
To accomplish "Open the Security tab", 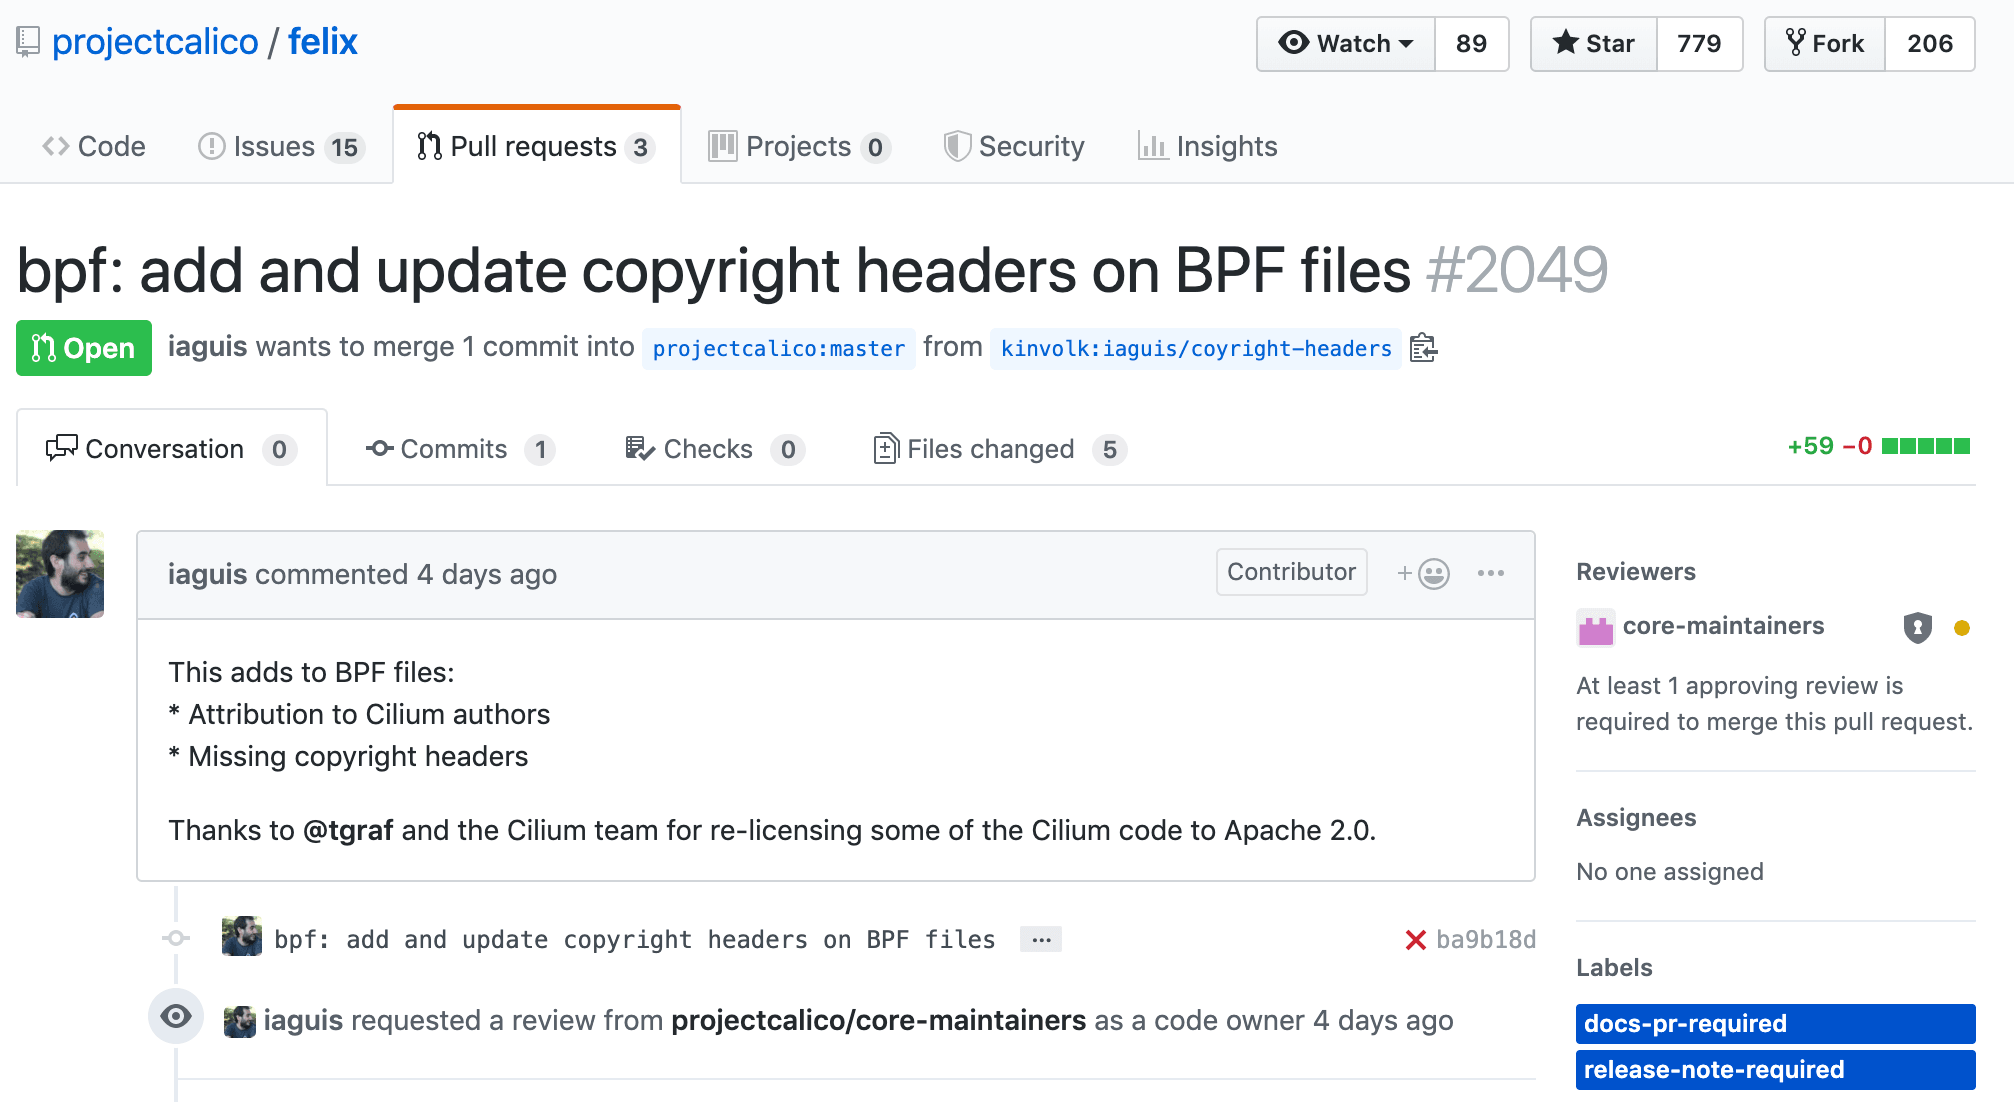I will pyautogui.click(x=1014, y=147).
